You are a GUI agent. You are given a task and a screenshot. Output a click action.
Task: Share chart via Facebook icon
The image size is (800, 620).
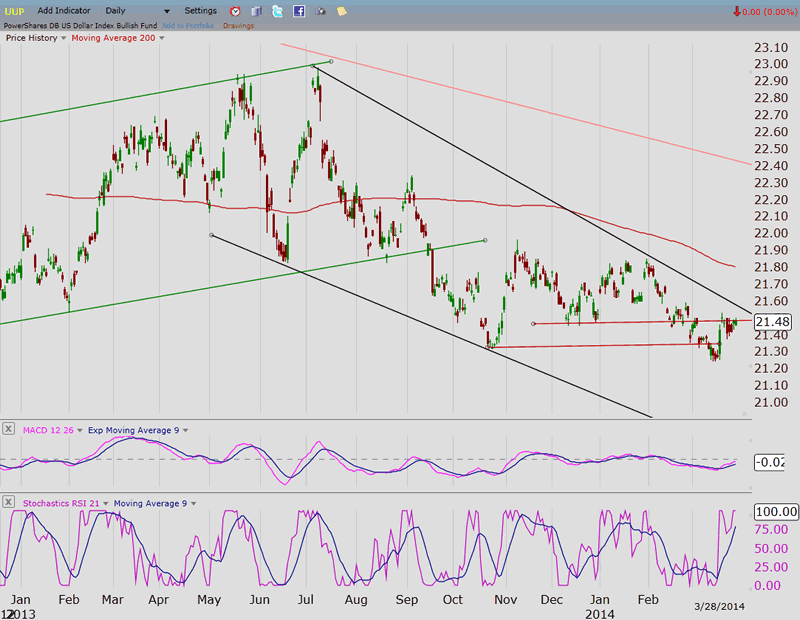pyautogui.click(x=299, y=11)
